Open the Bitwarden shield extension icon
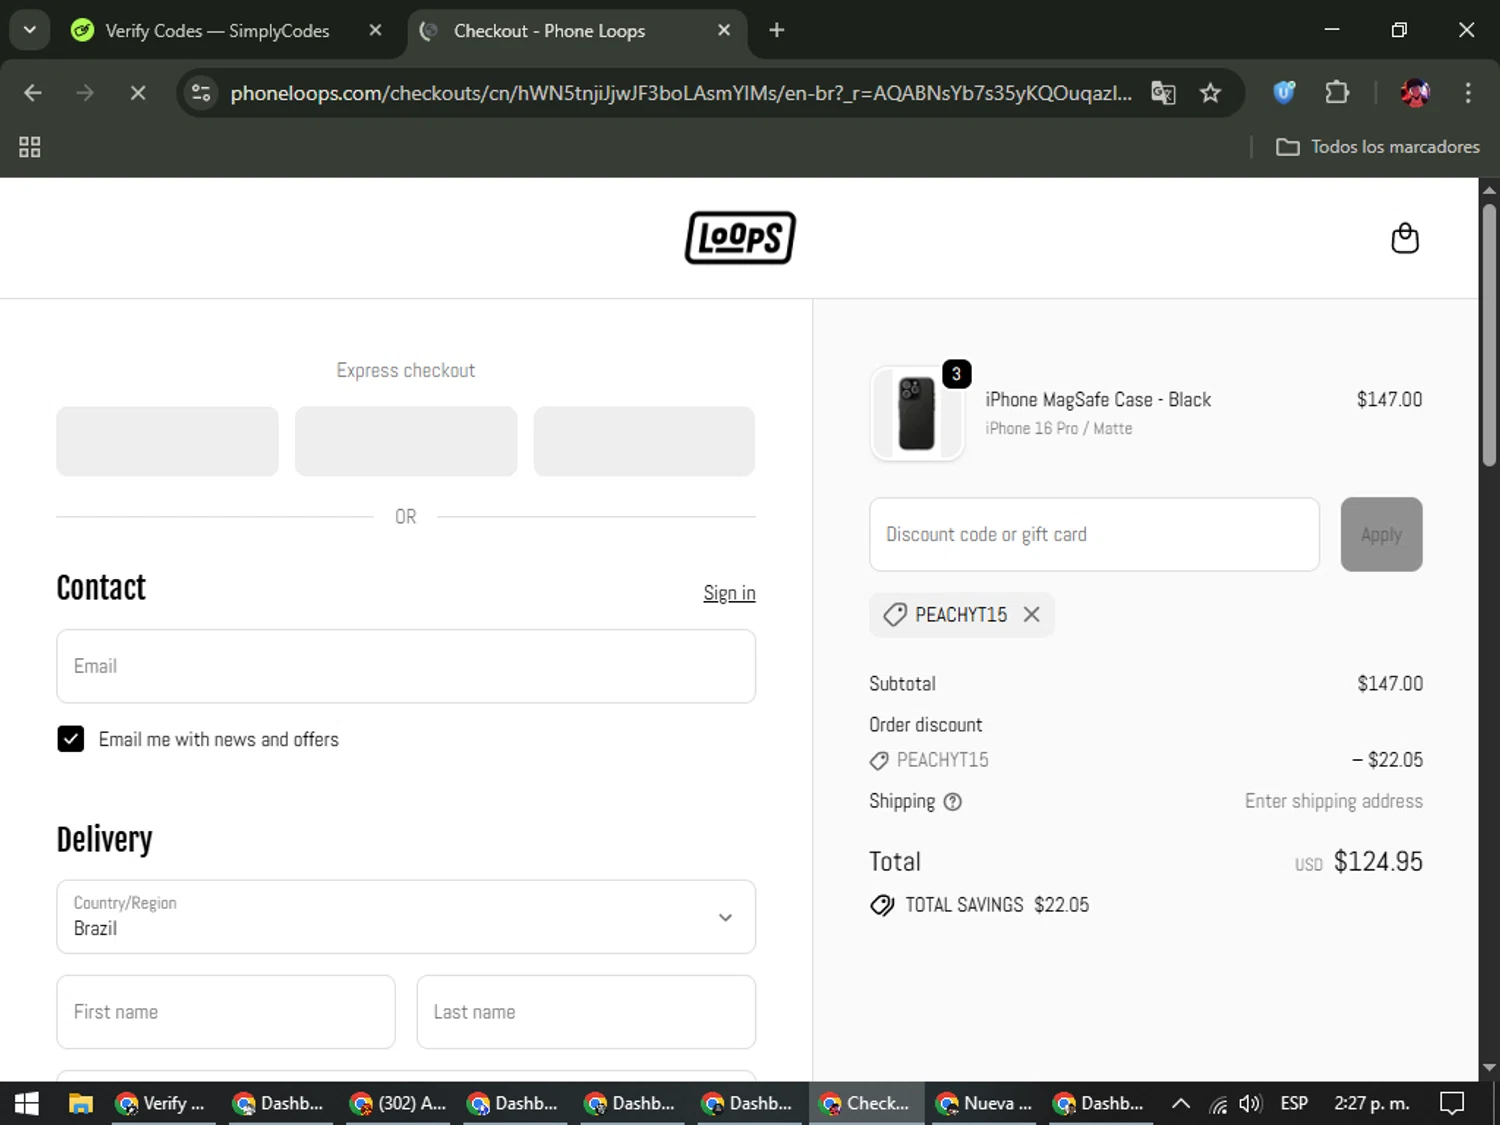 [1285, 93]
